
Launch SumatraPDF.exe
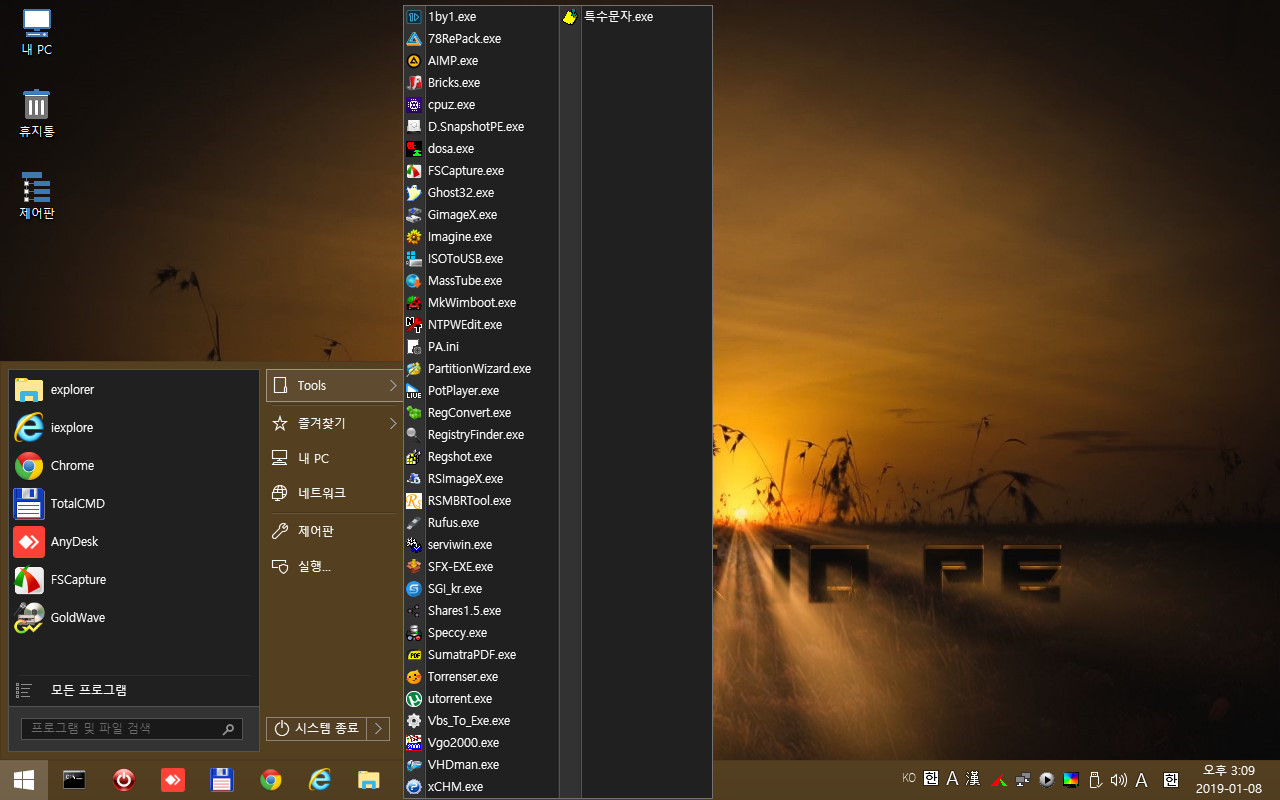pyautogui.click(x=481, y=655)
